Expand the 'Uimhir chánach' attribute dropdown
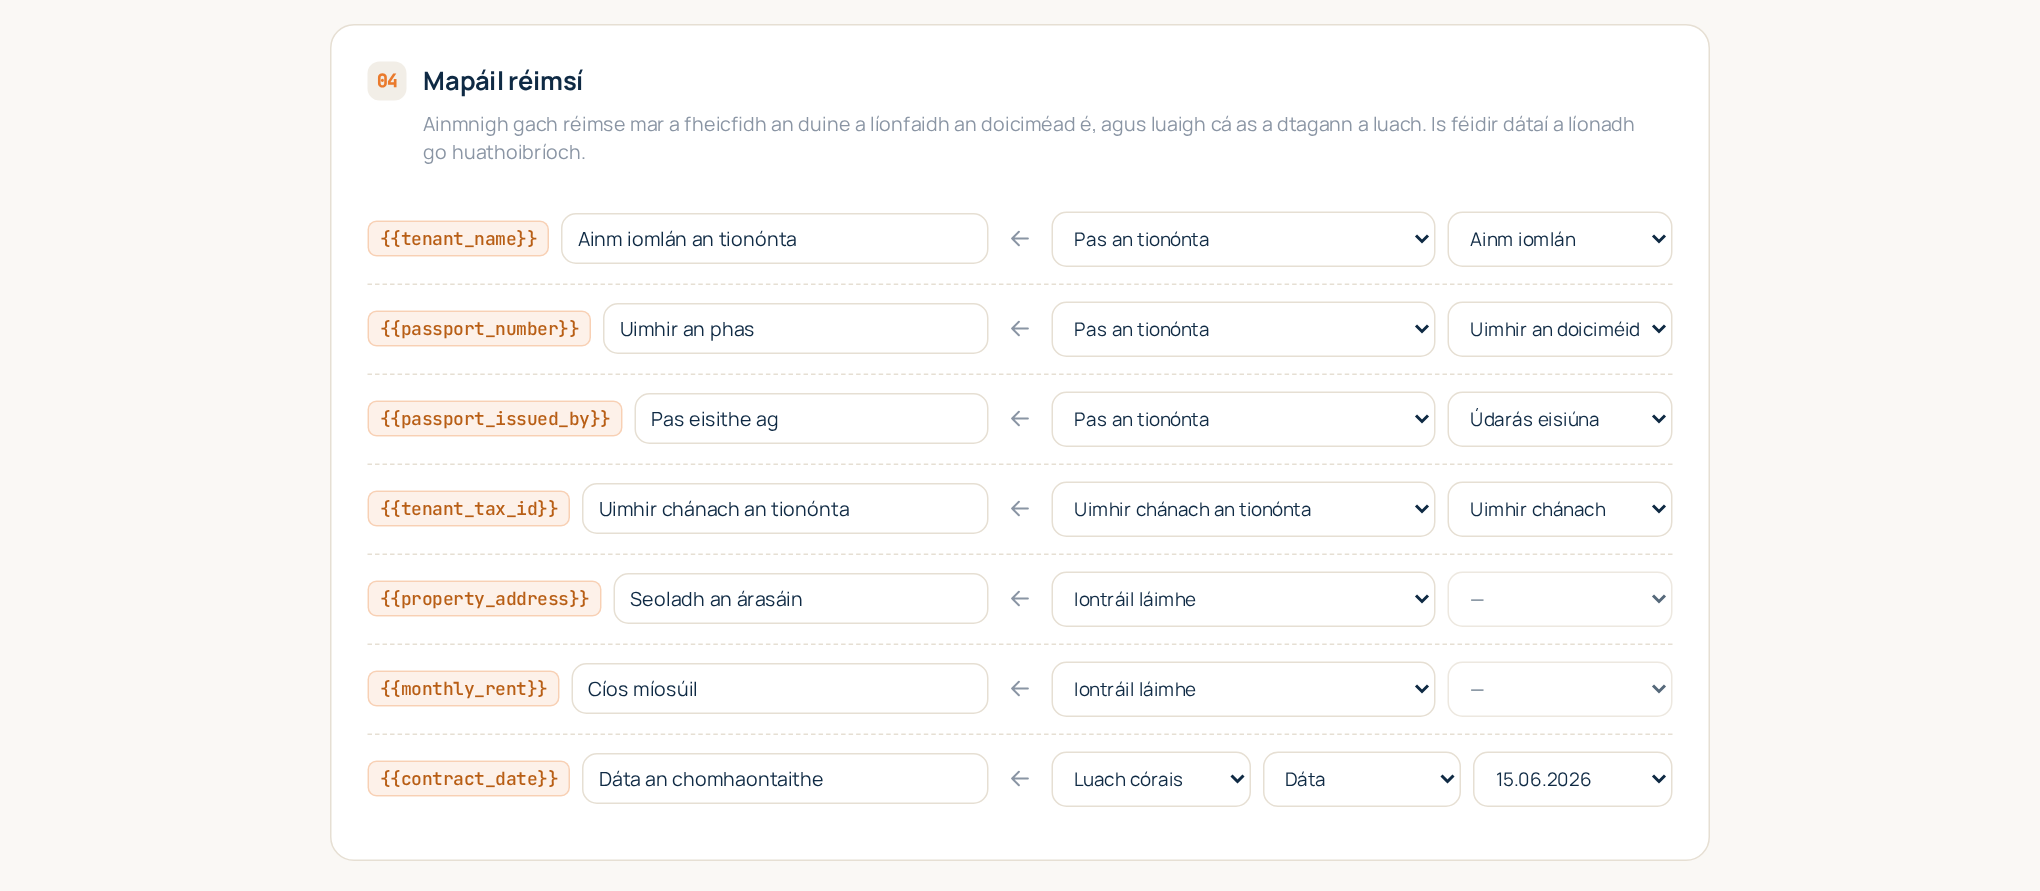This screenshot has width=2040, height=891. (x=1560, y=509)
